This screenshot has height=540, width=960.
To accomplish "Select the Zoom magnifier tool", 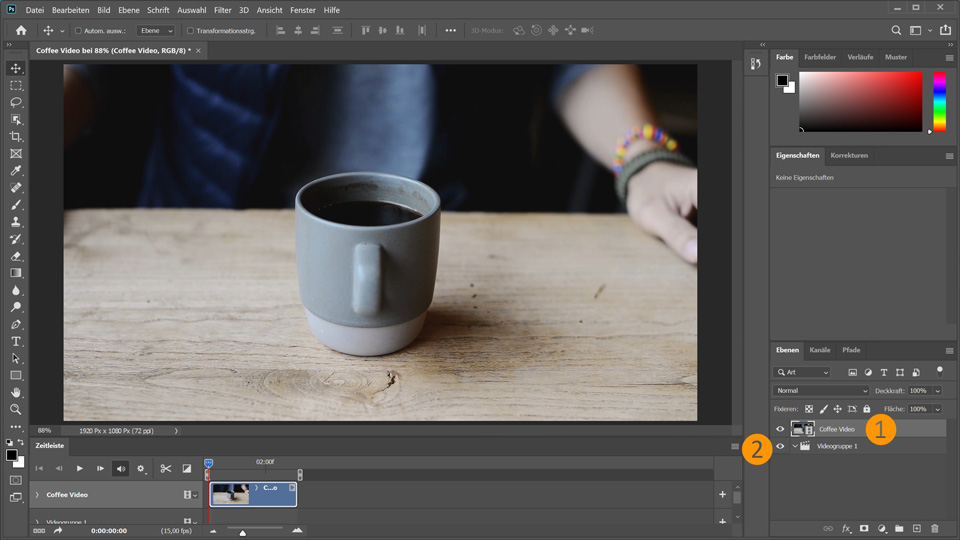I will (x=16, y=409).
